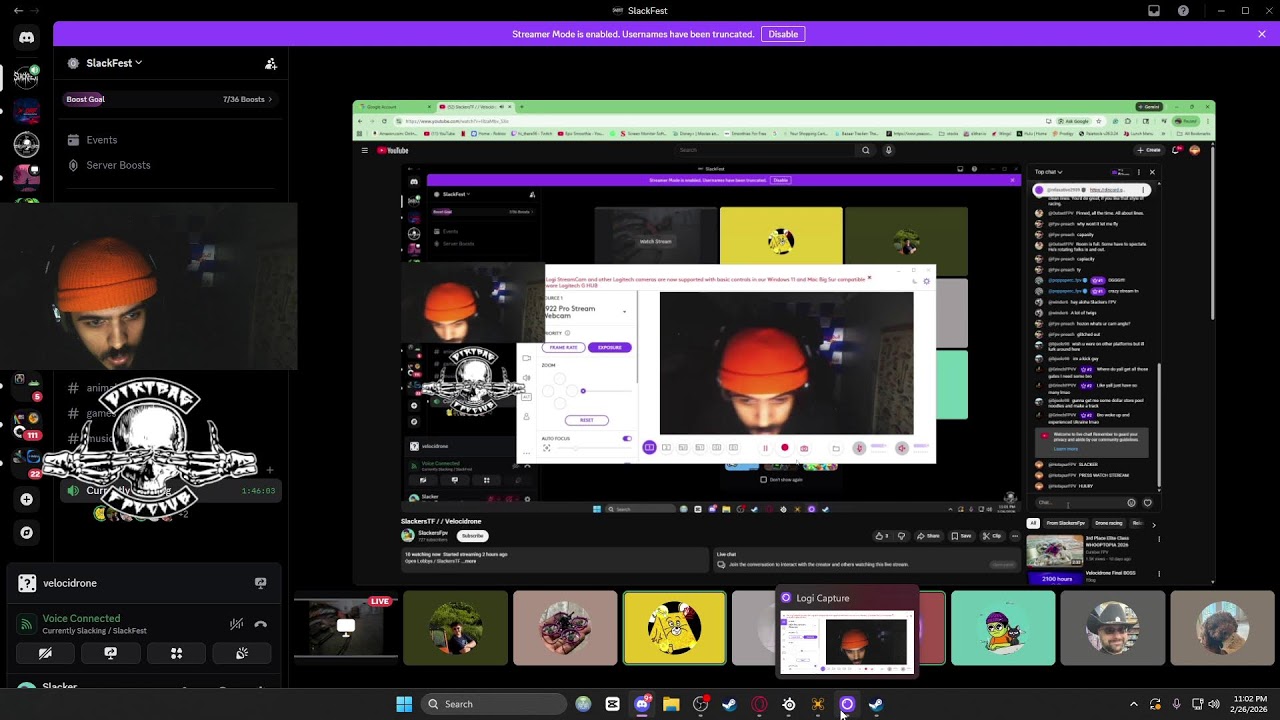Toggle noise suppression beside Voice Connected
1280x720 pixels.
[x=236, y=624]
